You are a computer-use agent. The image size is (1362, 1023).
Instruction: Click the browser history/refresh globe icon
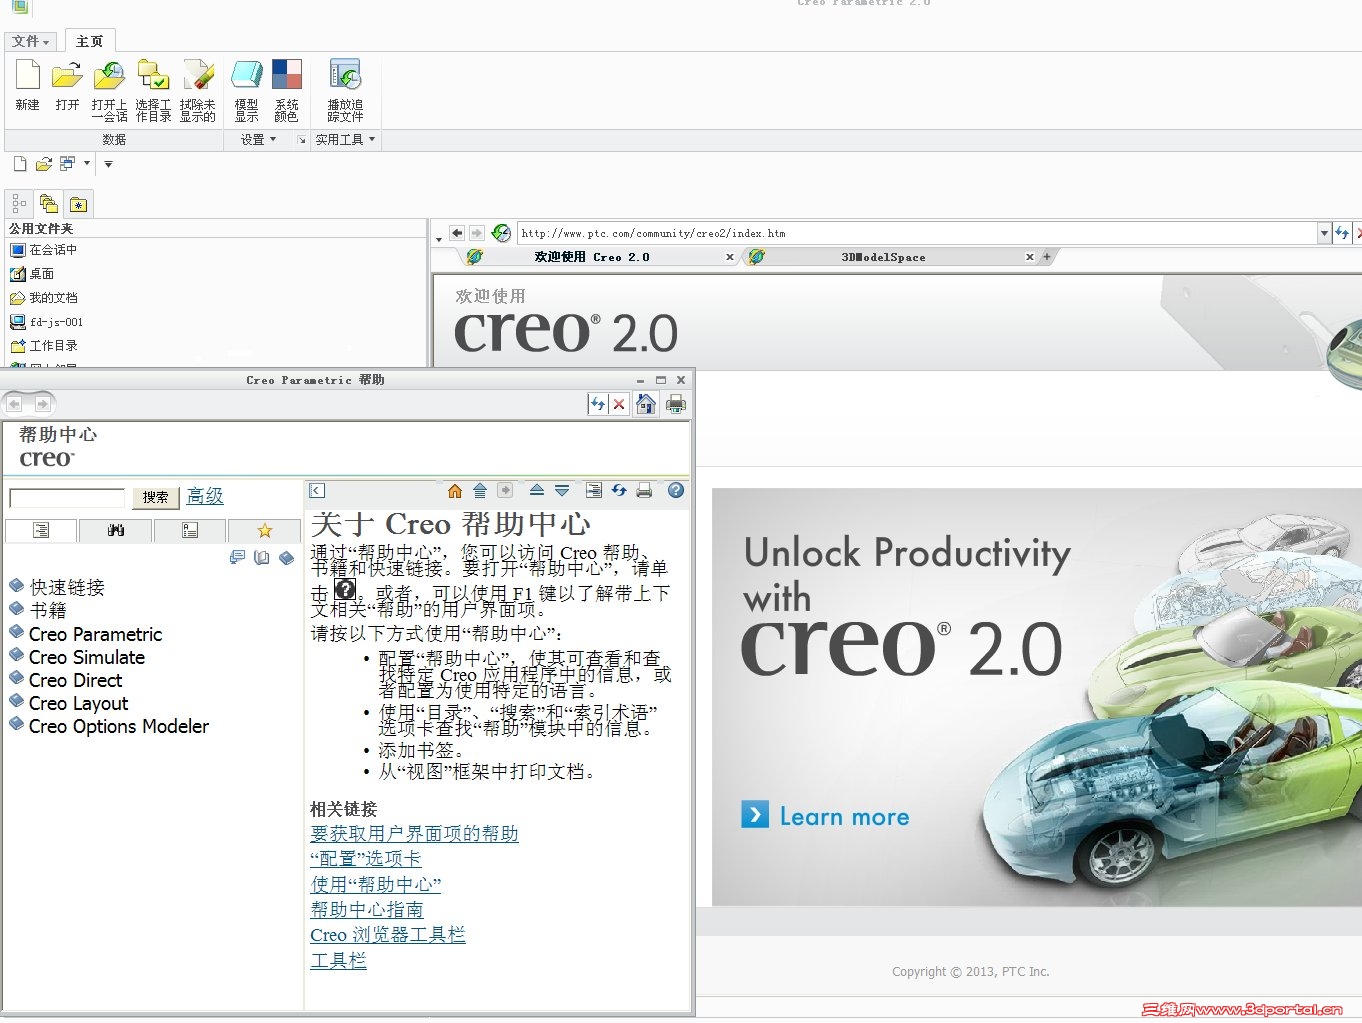click(502, 233)
